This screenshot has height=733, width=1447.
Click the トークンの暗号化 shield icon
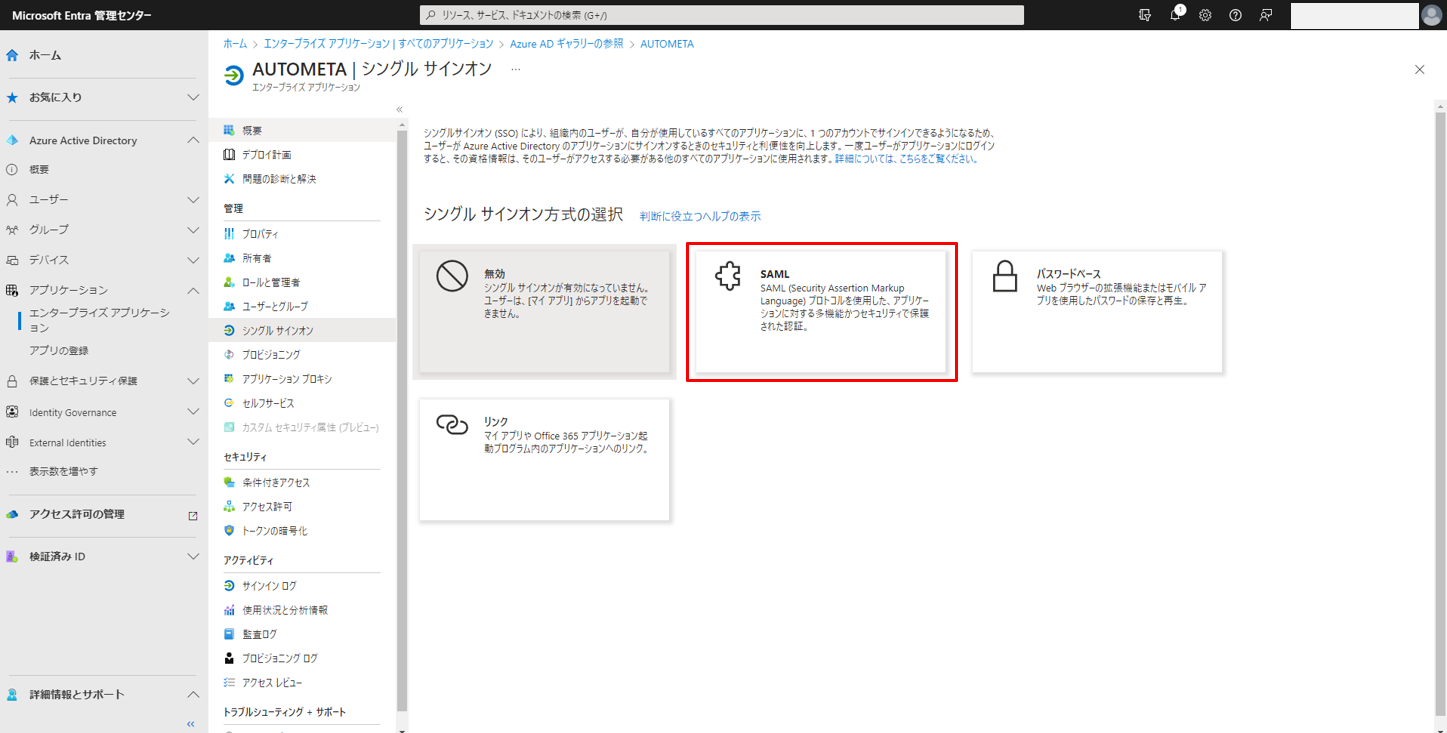click(x=230, y=530)
